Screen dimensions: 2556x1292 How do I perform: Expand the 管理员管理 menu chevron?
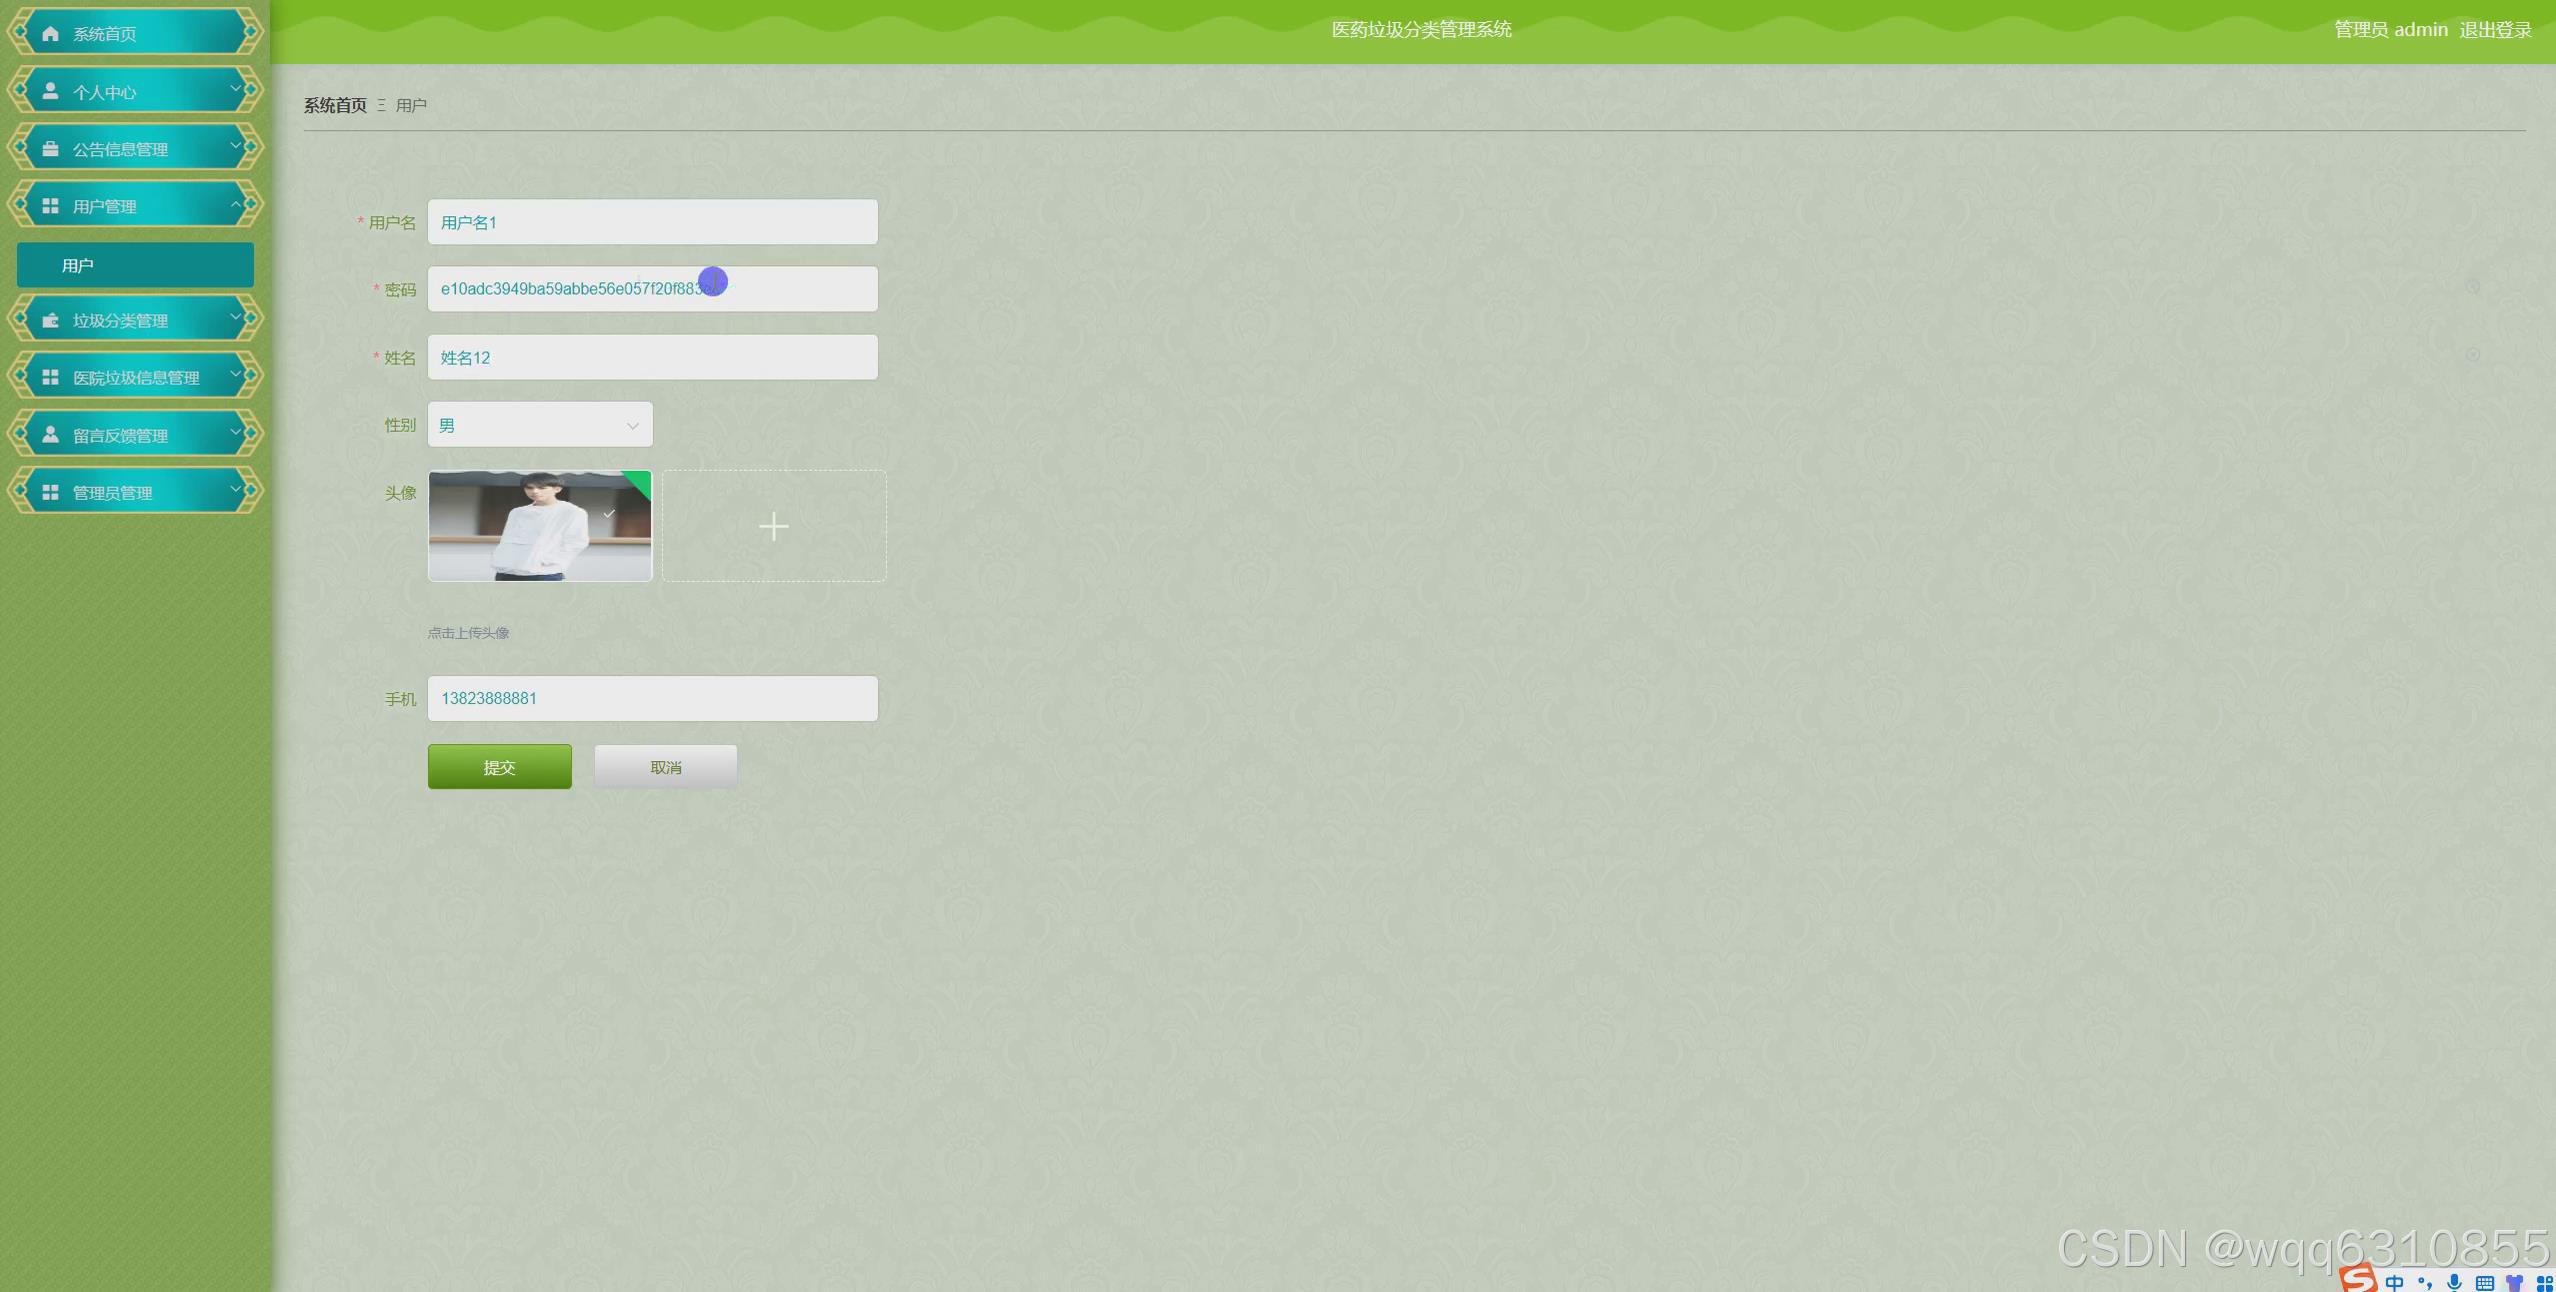236,490
